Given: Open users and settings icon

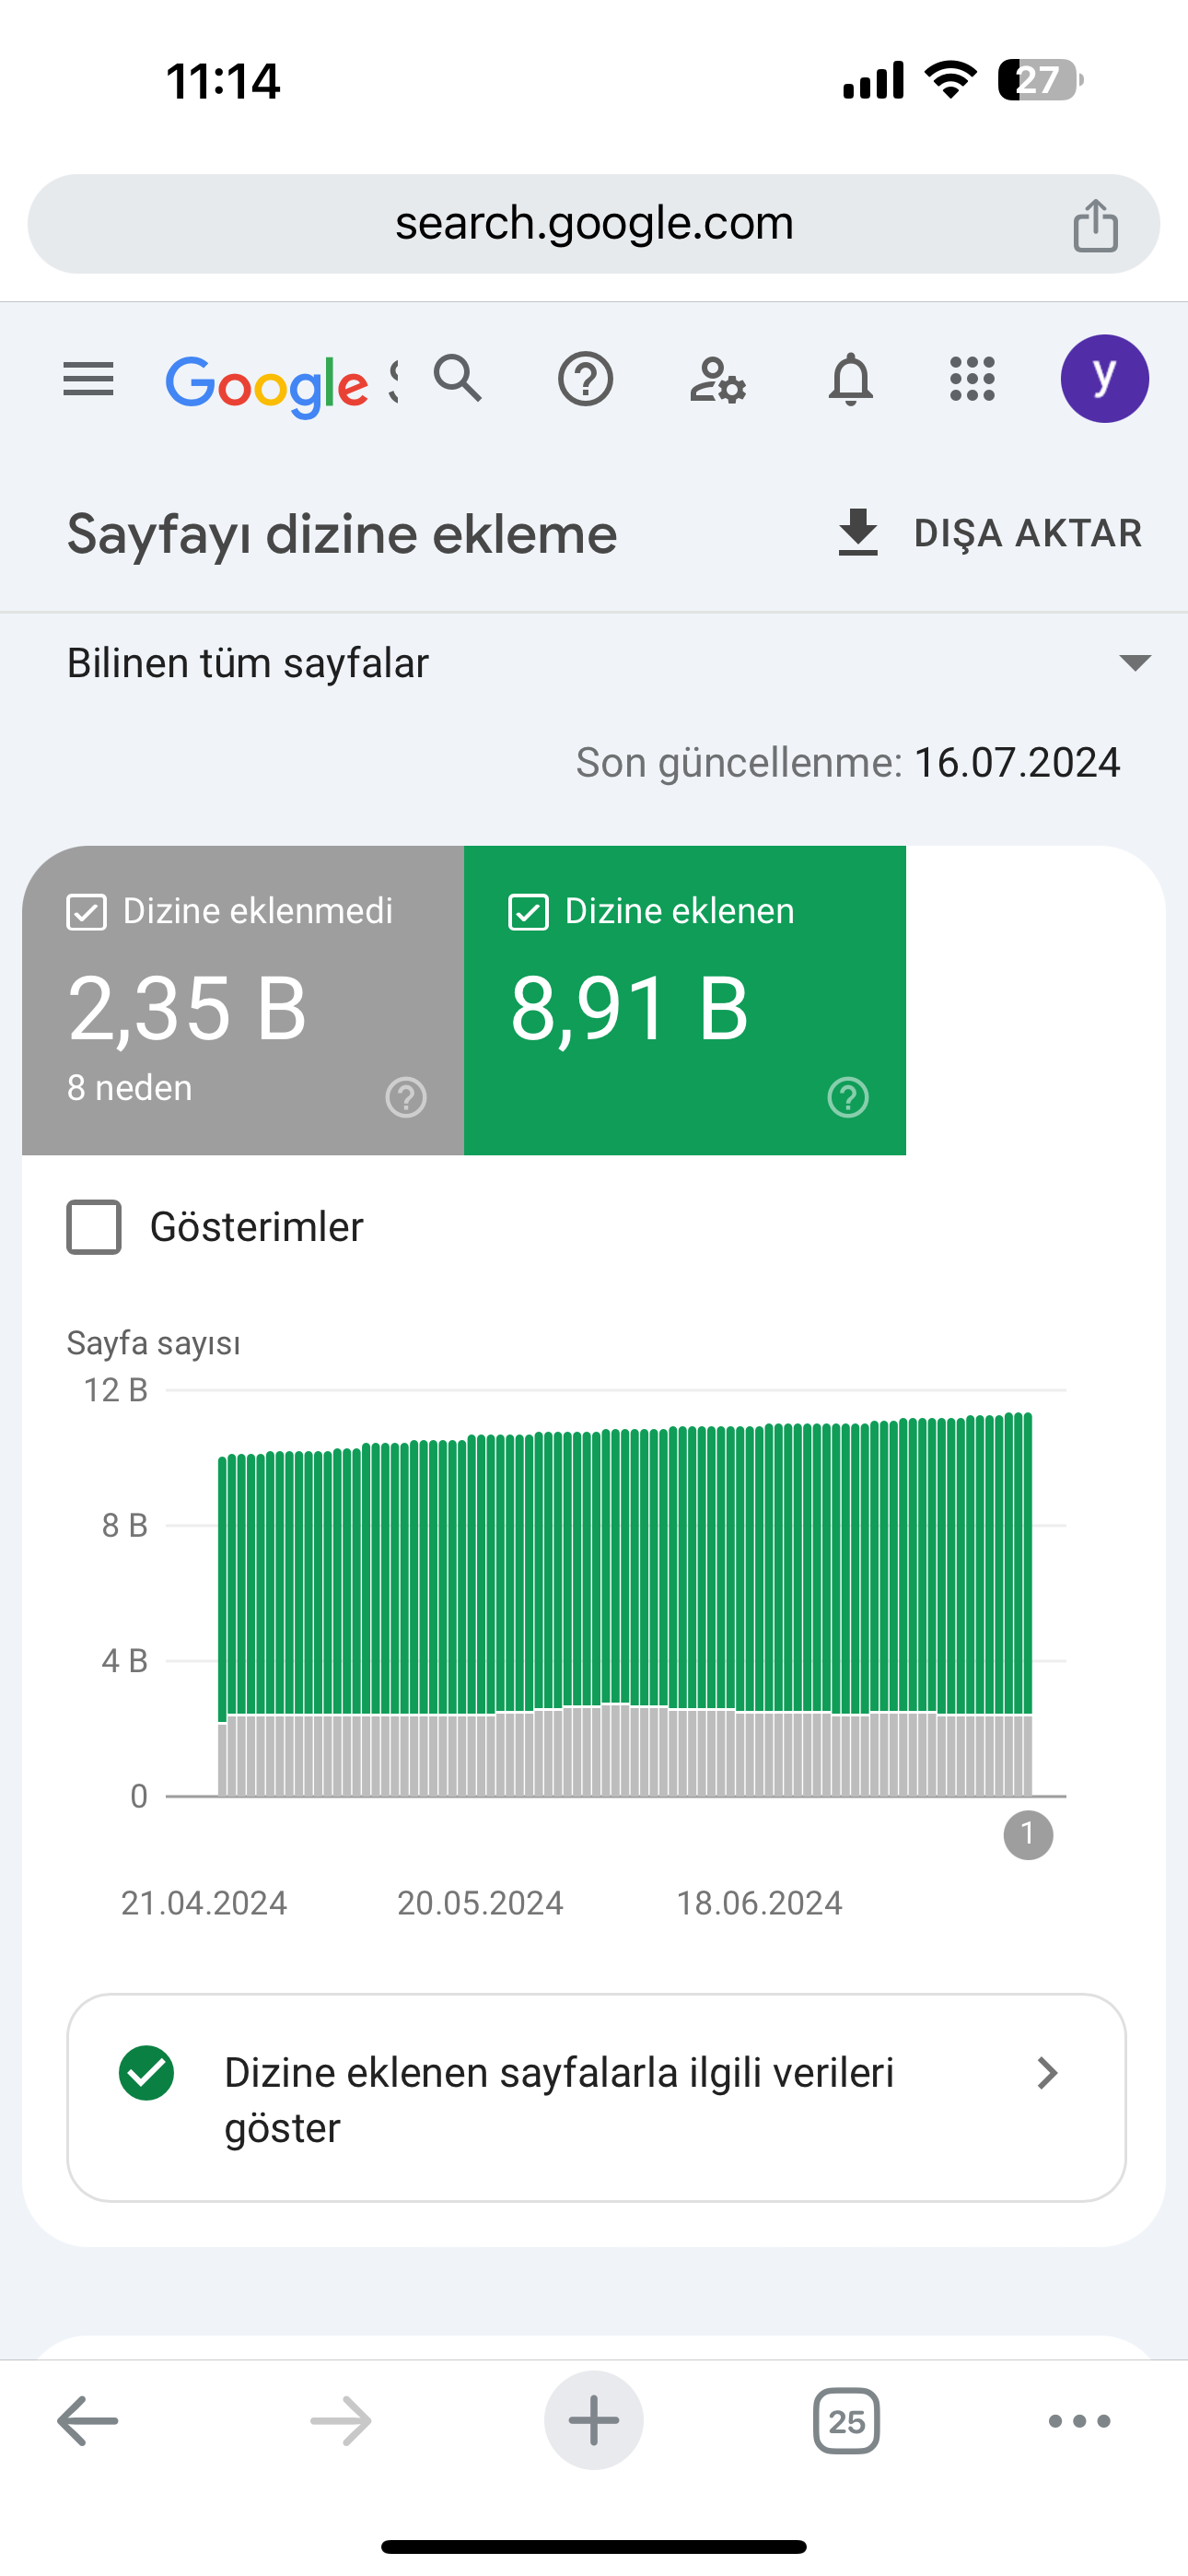Looking at the screenshot, I should tap(718, 379).
